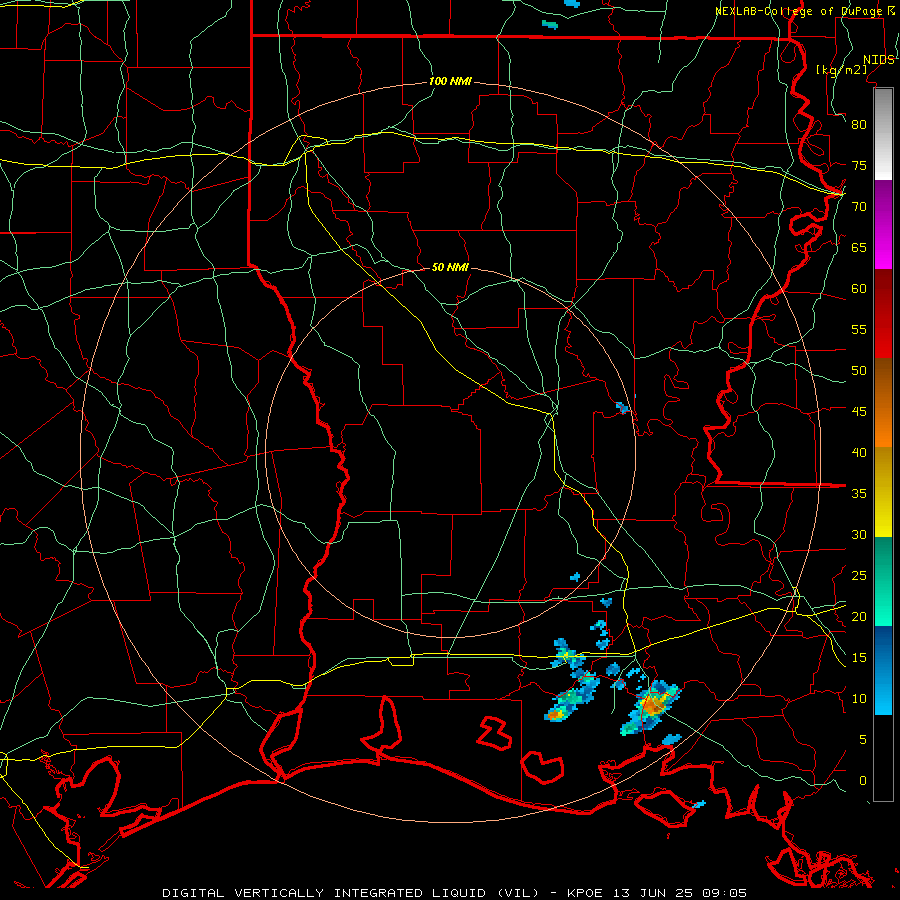Click the 50 value on the color scale
Screen dimensions: 900x900
(x=859, y=371)
